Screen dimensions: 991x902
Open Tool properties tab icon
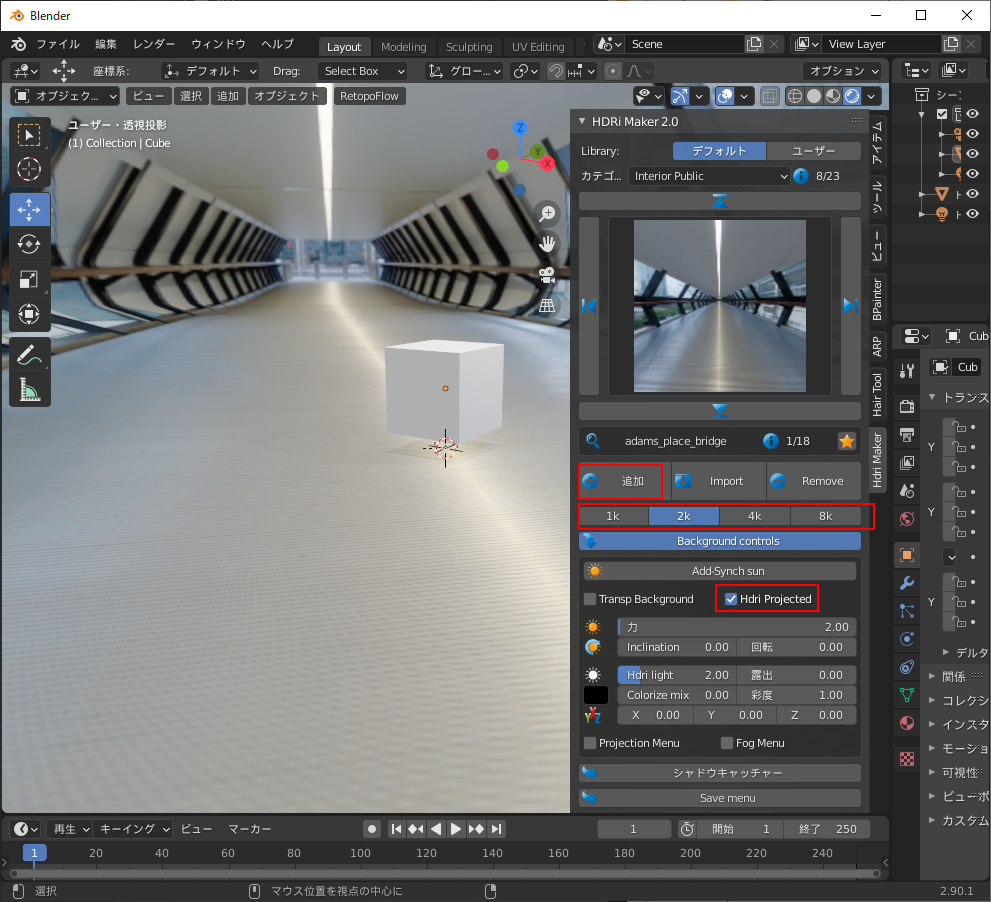(x=907, y=371)
